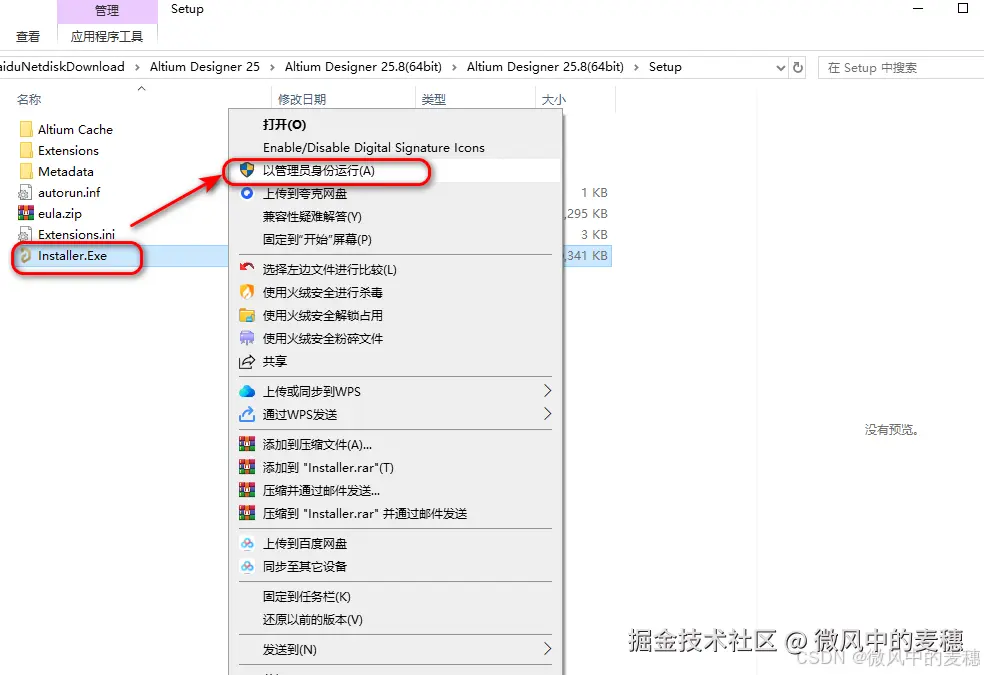Select the eula.zip file name
The height and width of the screenshot is (675, 984).
pyautogui.click(x=60, y=213)
